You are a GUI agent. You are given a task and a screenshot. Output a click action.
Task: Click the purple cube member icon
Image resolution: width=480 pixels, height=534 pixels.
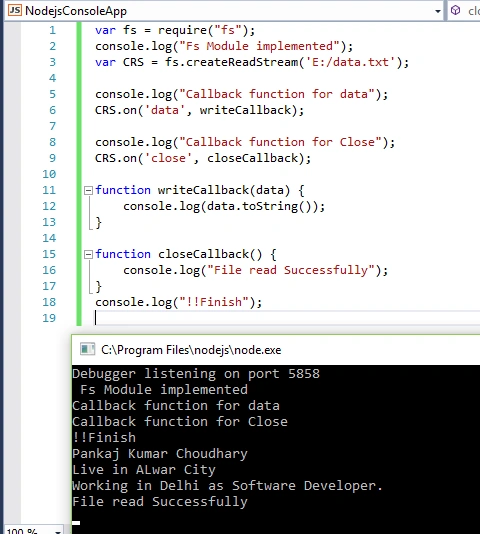click(455, 11)
